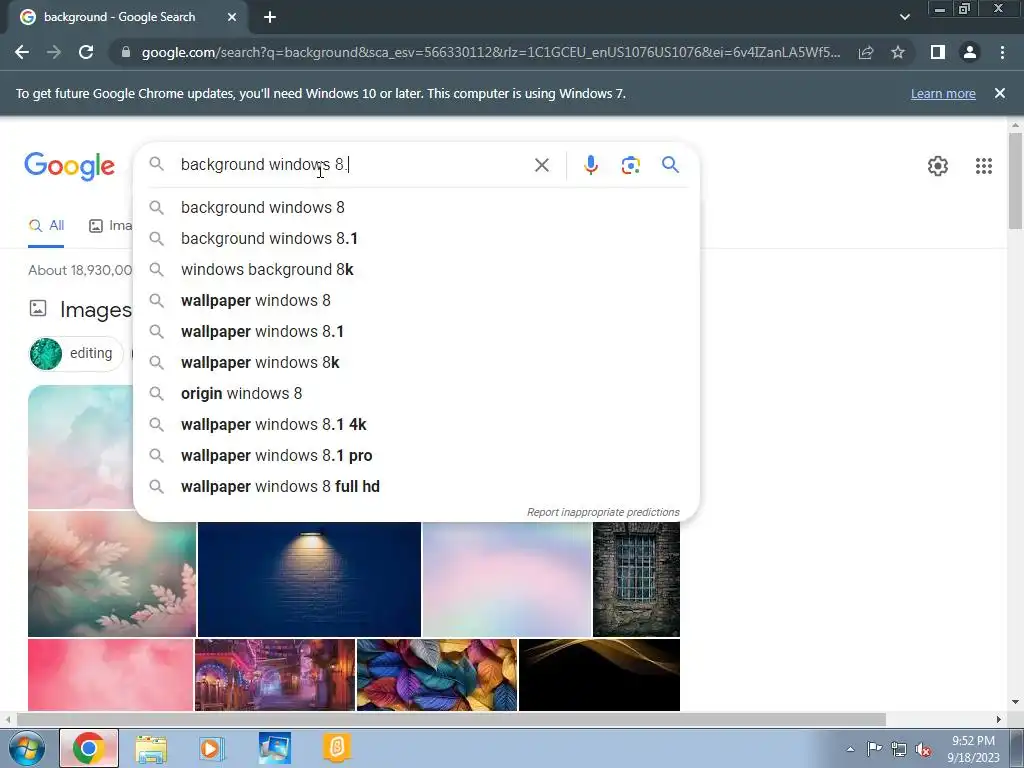
Task: Reload the current page
Action: 86,52
